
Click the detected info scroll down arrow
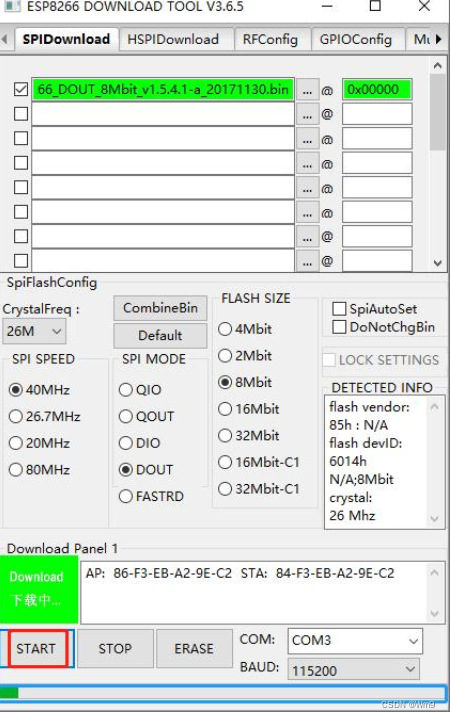[x=434, y=519]
